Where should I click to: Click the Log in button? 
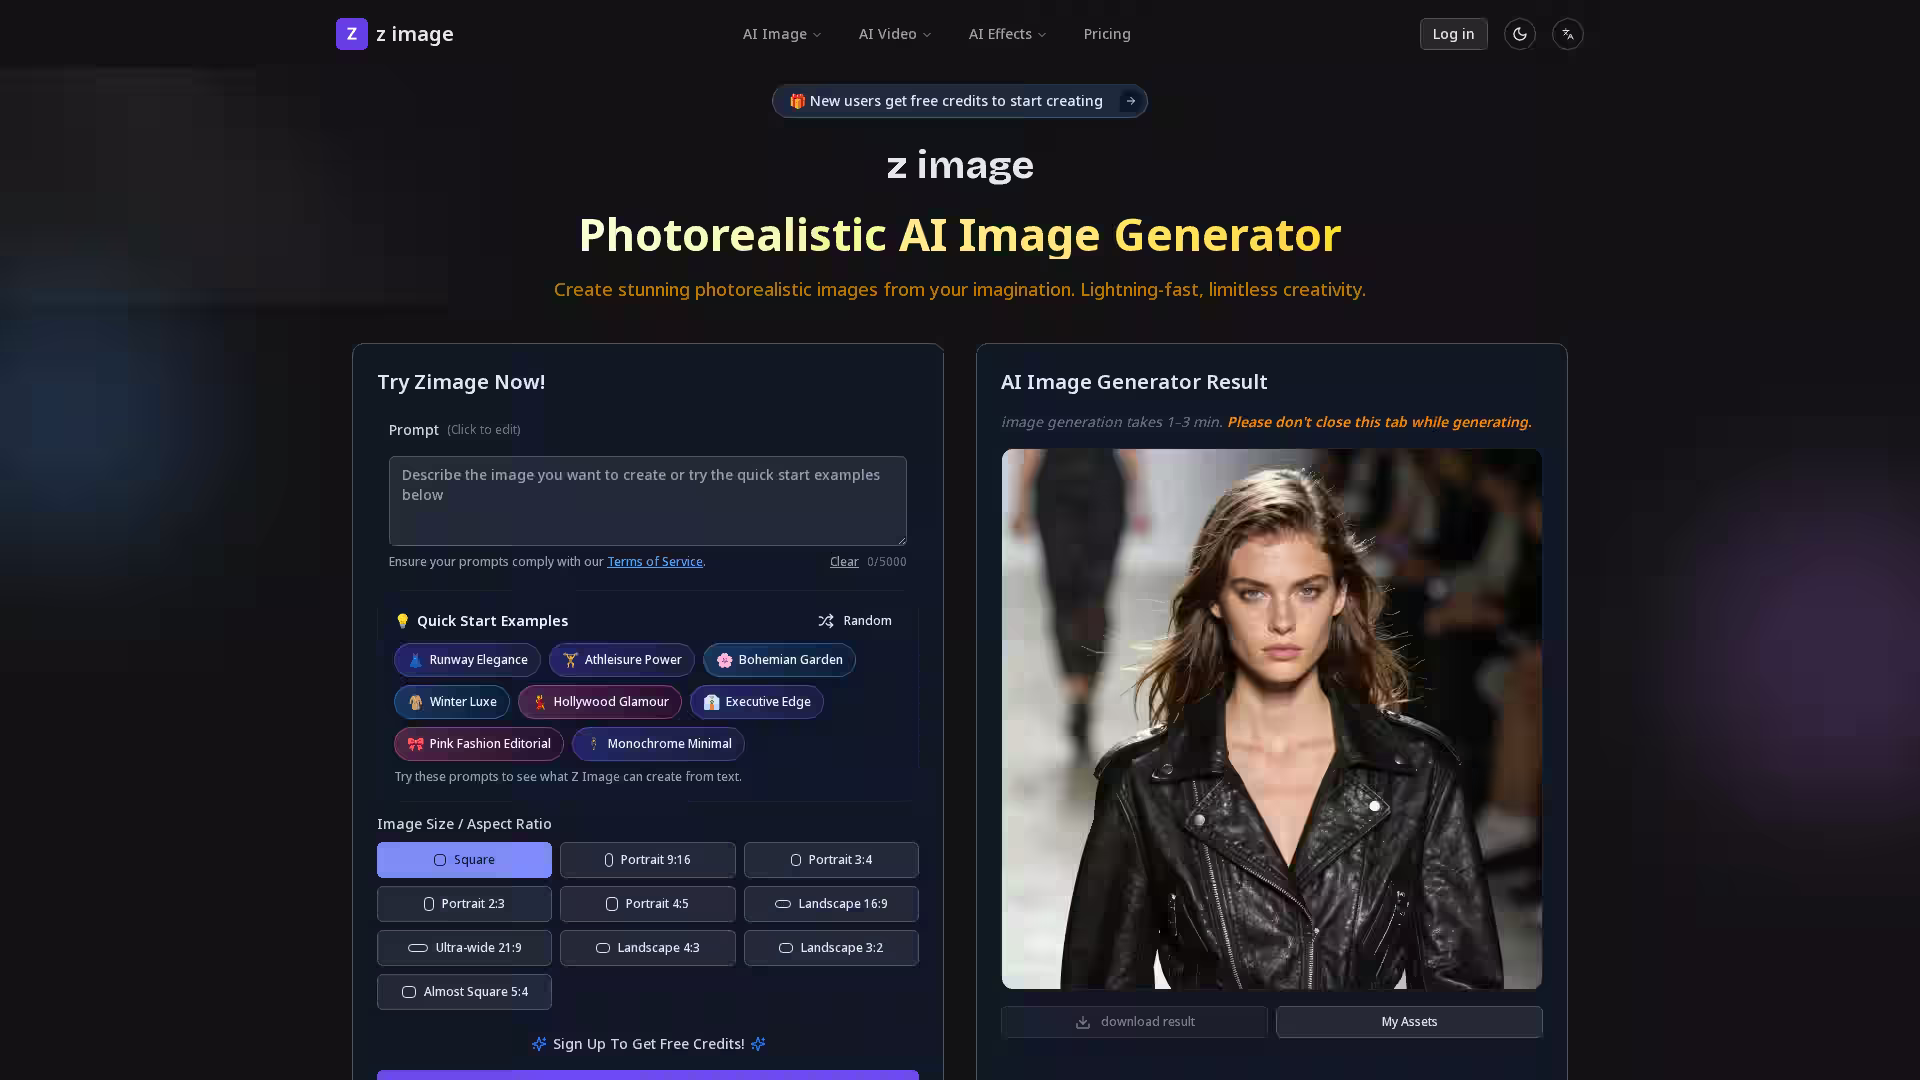click(x=1453, y=34)
